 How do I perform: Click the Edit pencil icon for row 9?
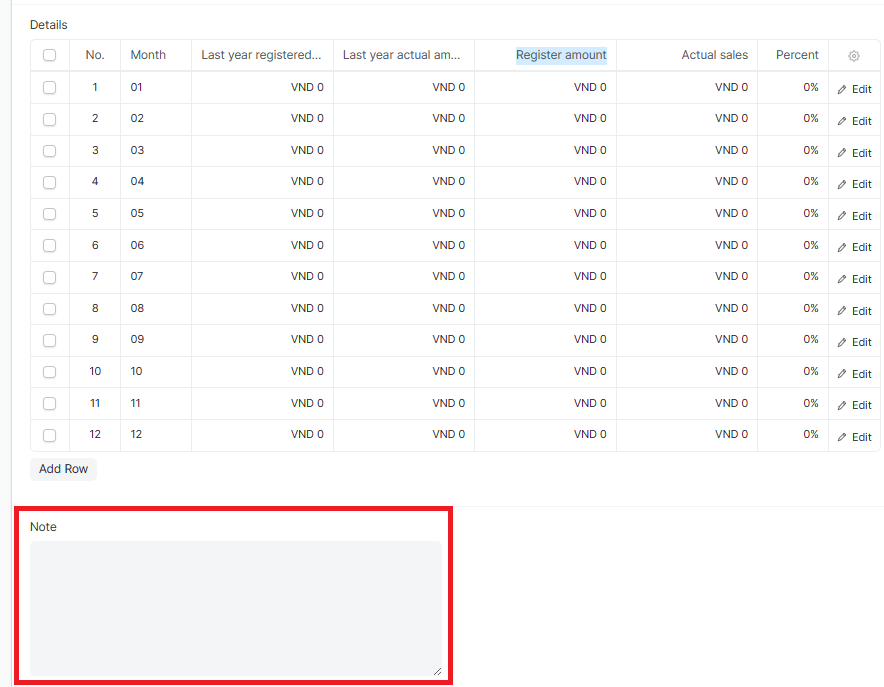pyautogui.click(x=842, y=342)
